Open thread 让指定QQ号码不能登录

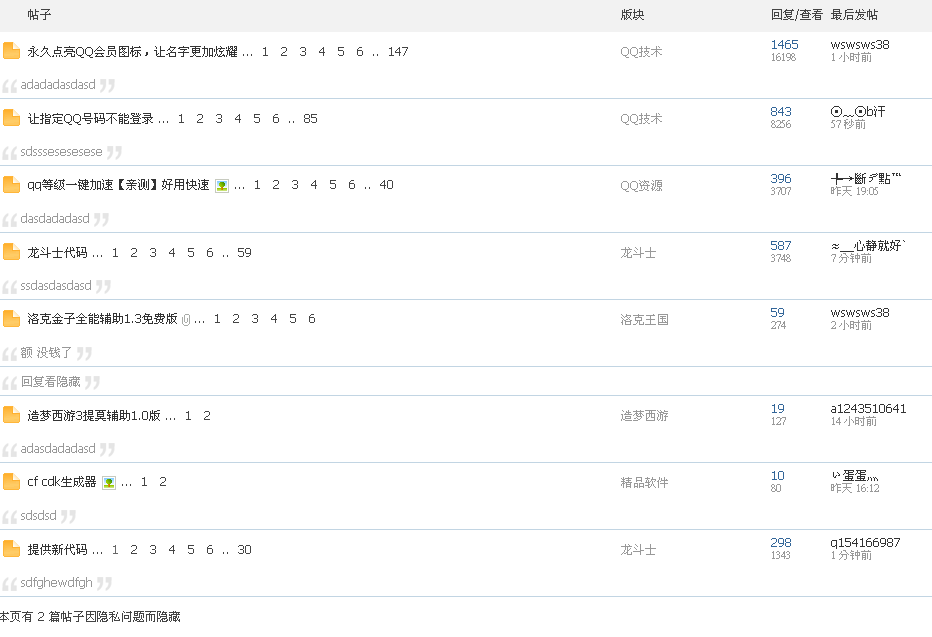pos(90,119)
